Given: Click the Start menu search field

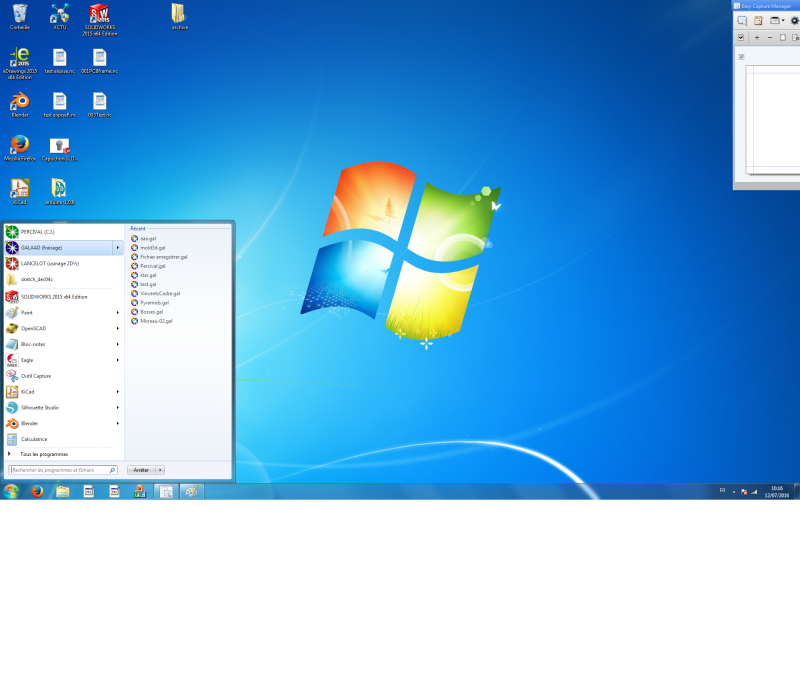Looking at the screenshot, I should tap(58, 469).
